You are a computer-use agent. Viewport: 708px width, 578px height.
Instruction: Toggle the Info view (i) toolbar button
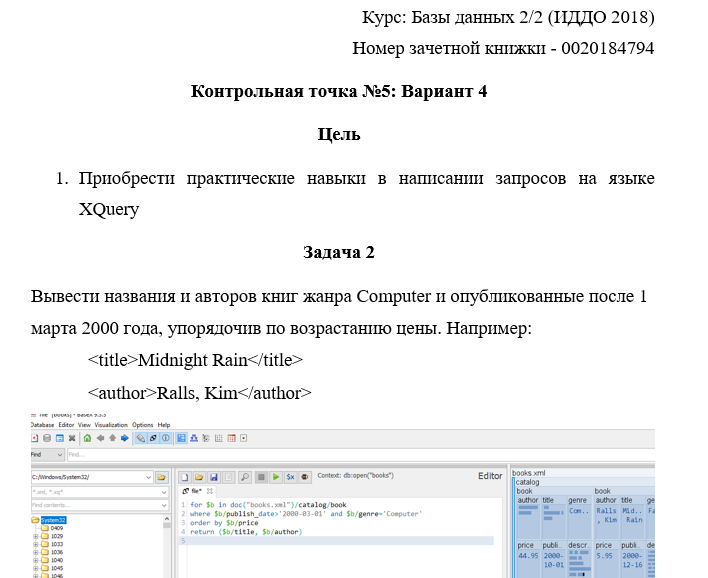pos(166,438)
